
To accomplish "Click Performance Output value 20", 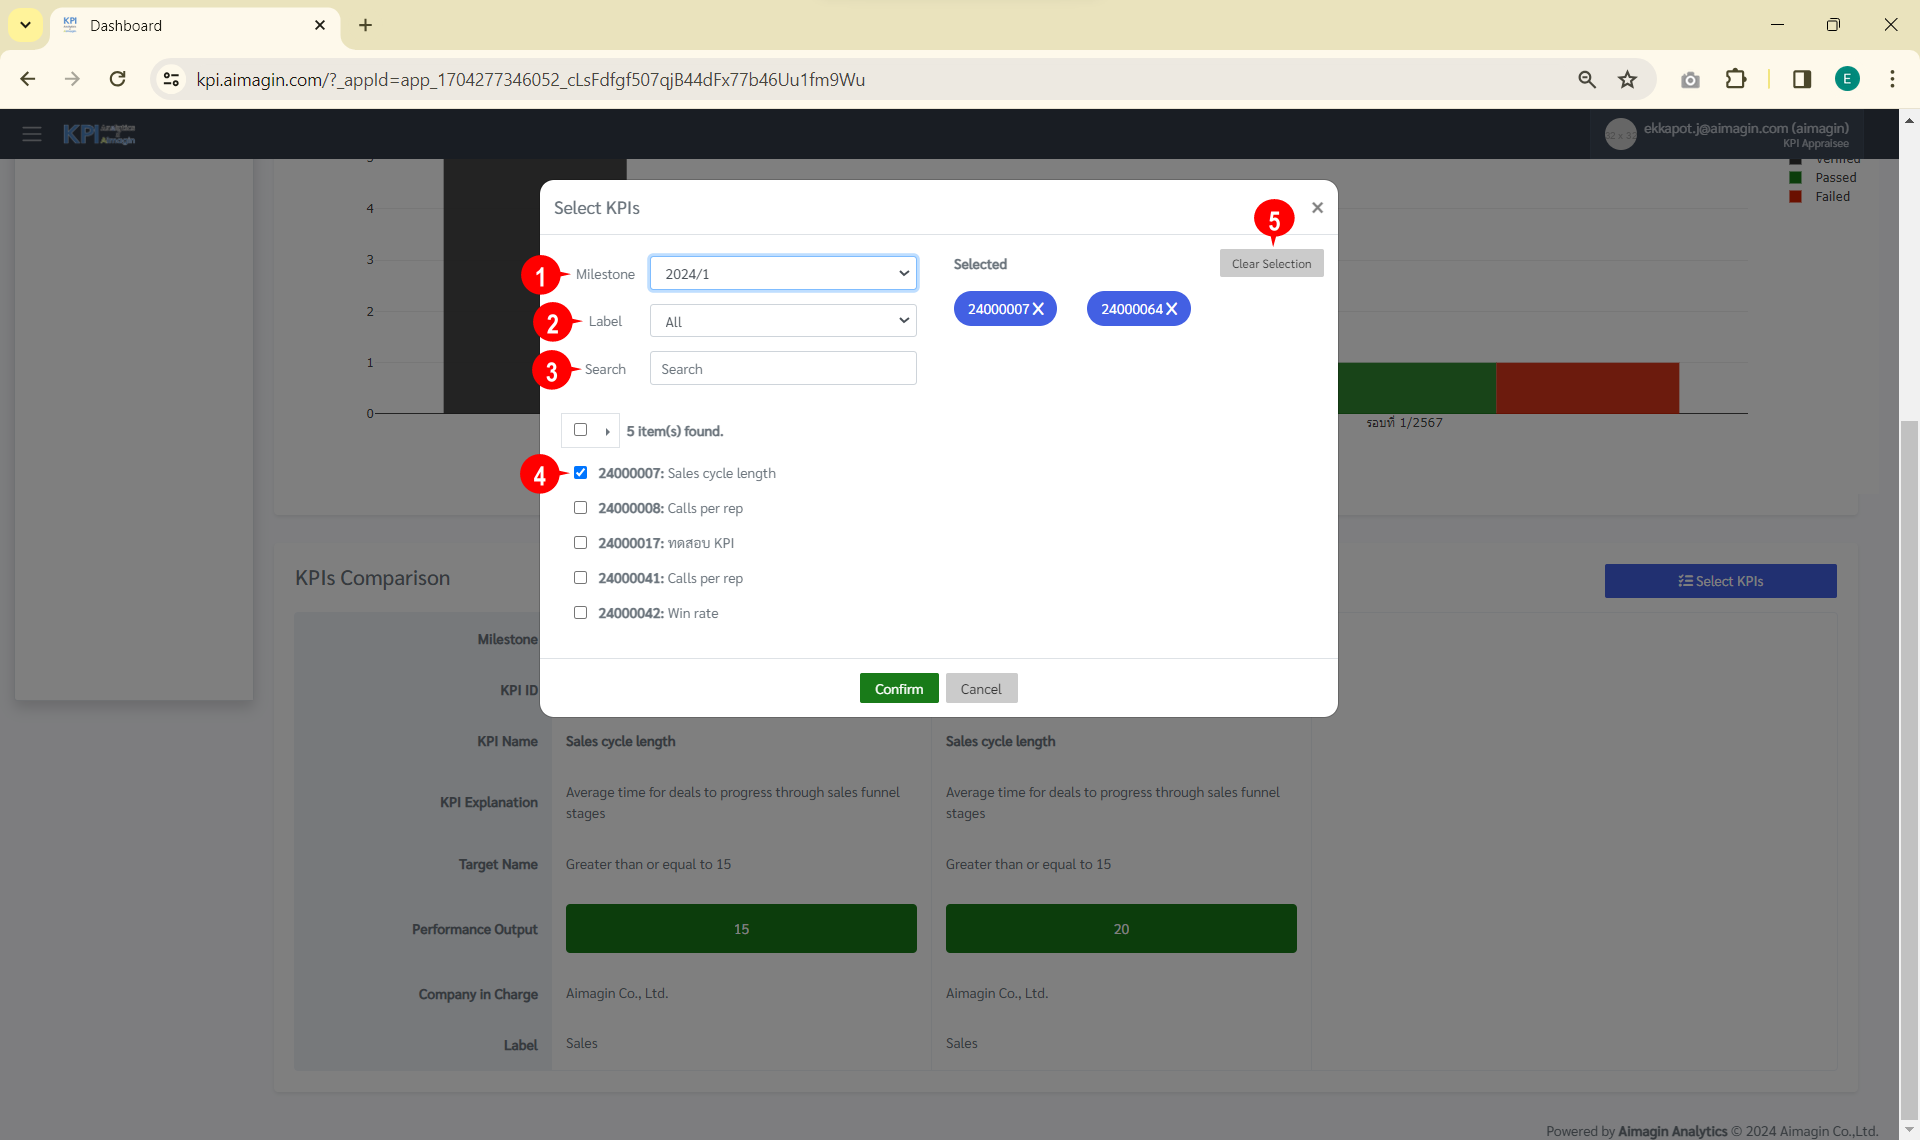I will (1121, 929).
